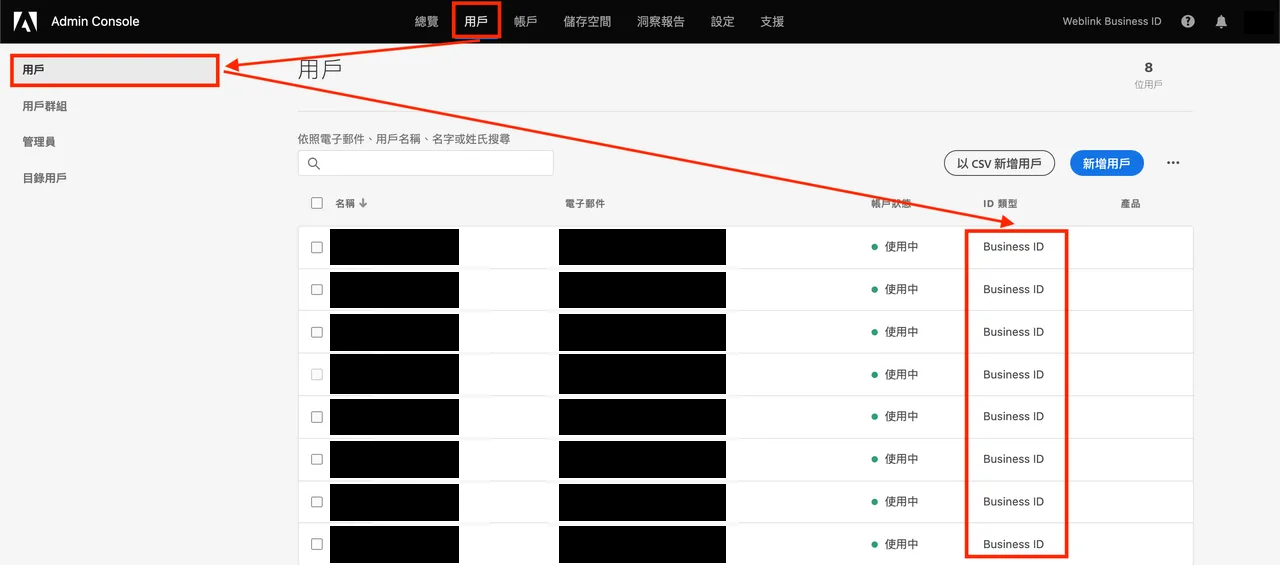Tick the checkbox of the seventh user row
This screenshot has height=565, width=1280.
317,501
